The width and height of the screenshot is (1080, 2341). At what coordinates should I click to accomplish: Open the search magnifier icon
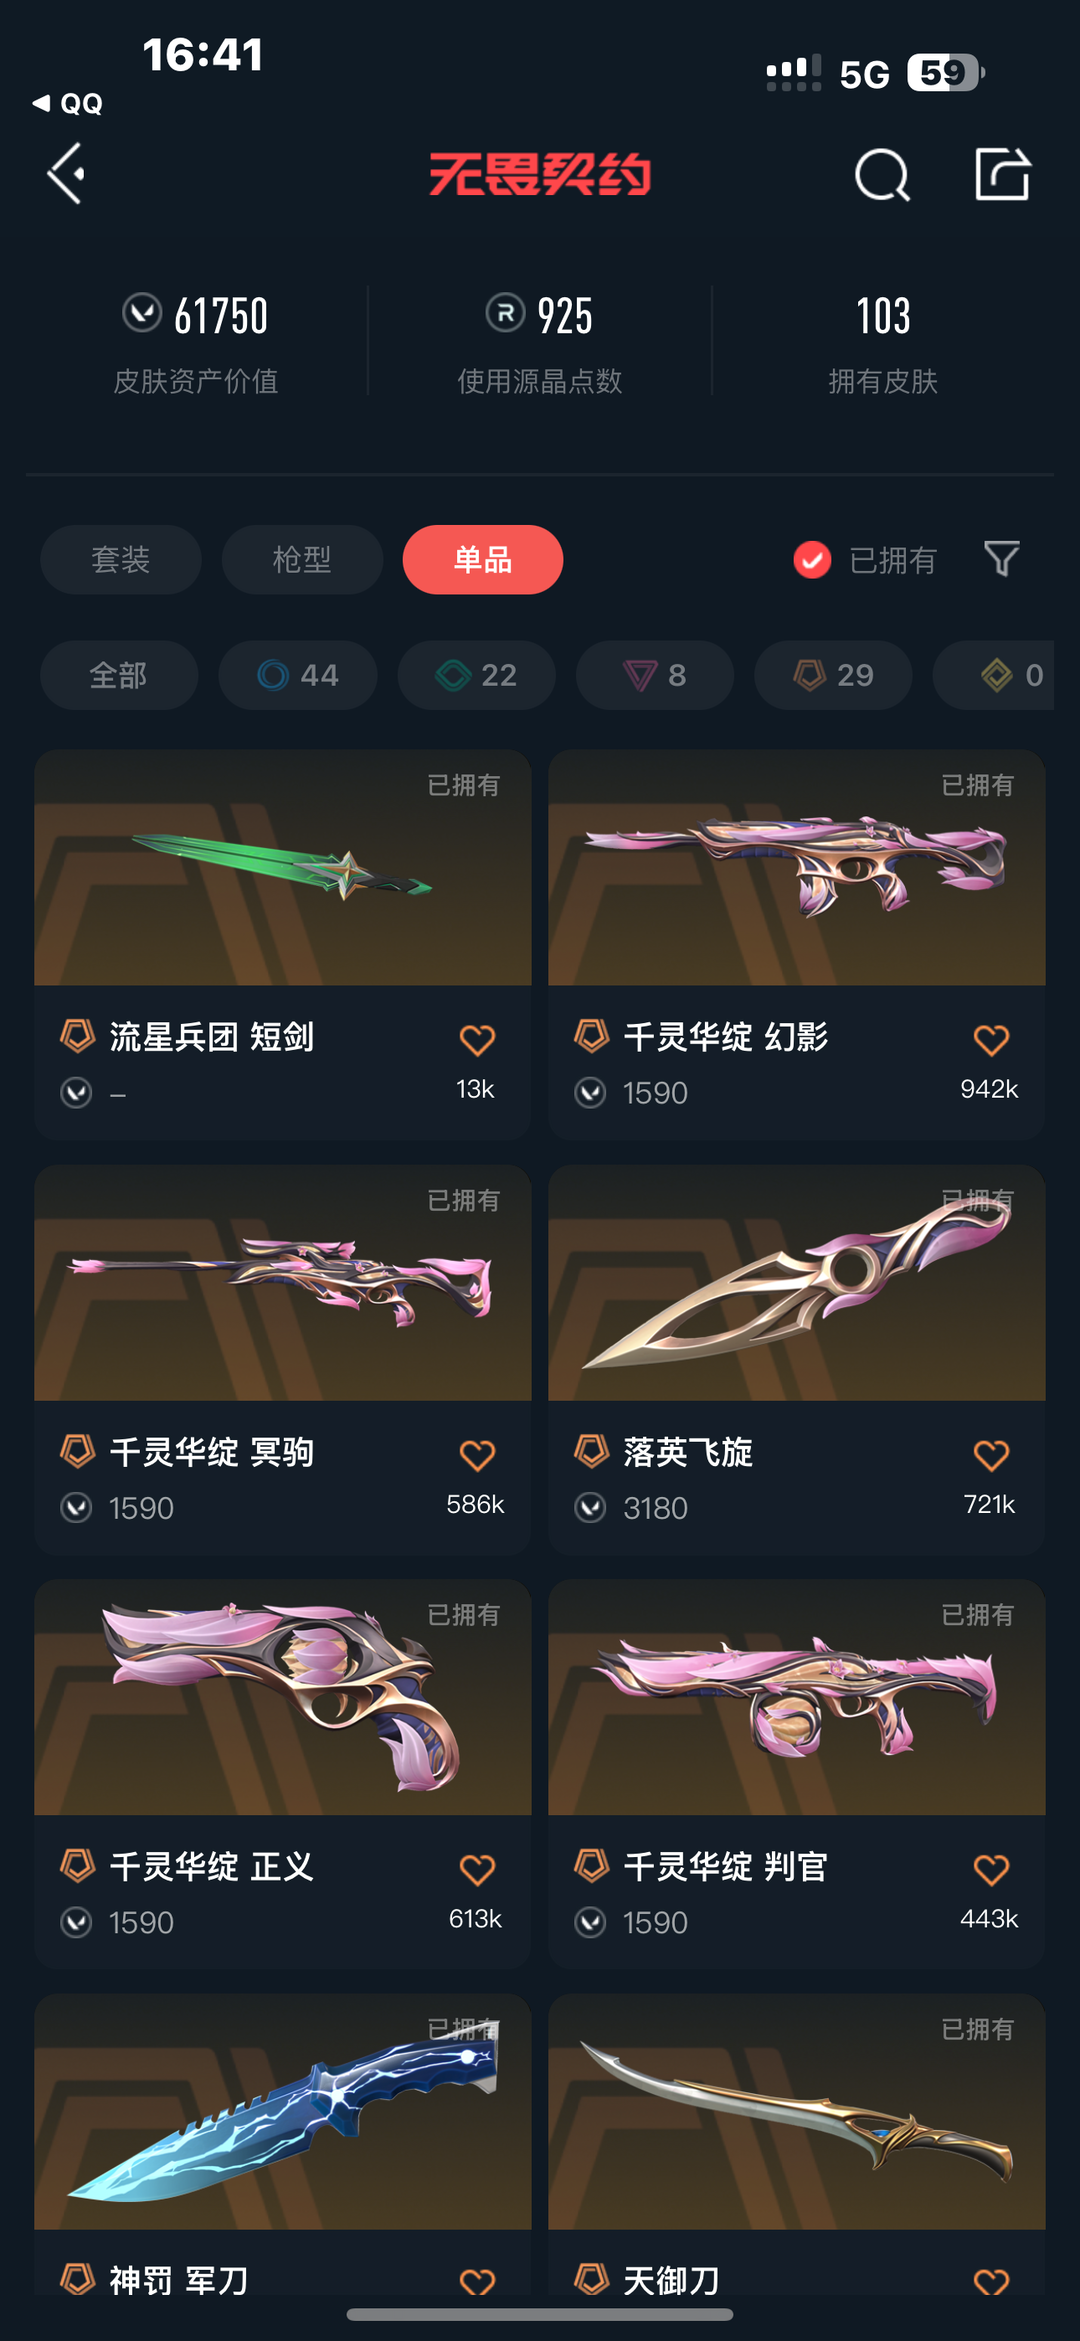point(882,175)
